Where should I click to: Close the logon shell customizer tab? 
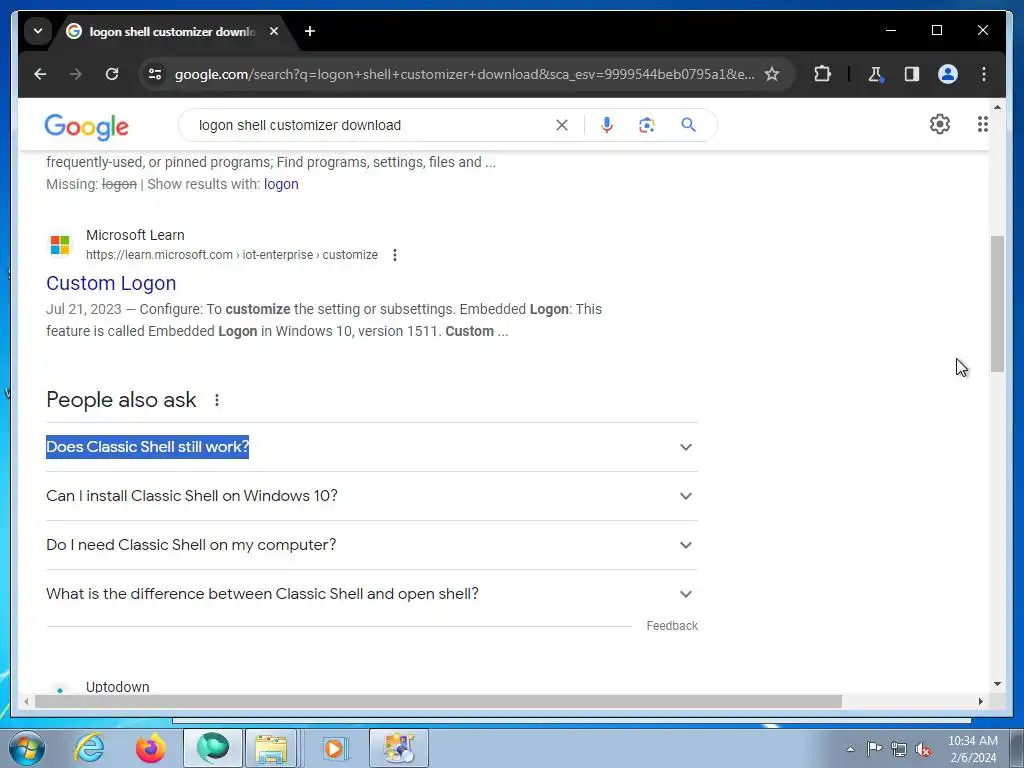(x=274, y=31)
